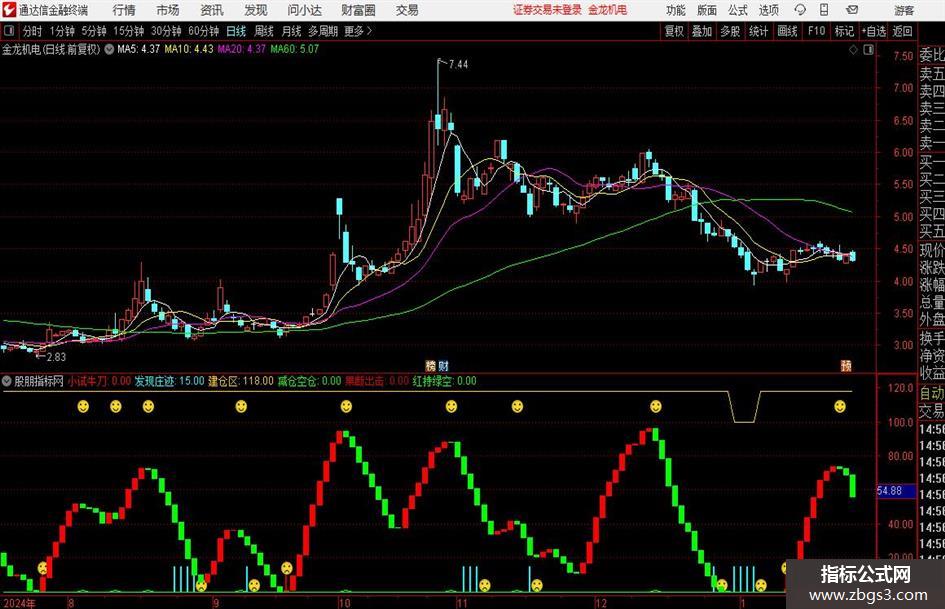Click the 预 forecast marker icon
The image size is (945, 609).
(846, 366)
